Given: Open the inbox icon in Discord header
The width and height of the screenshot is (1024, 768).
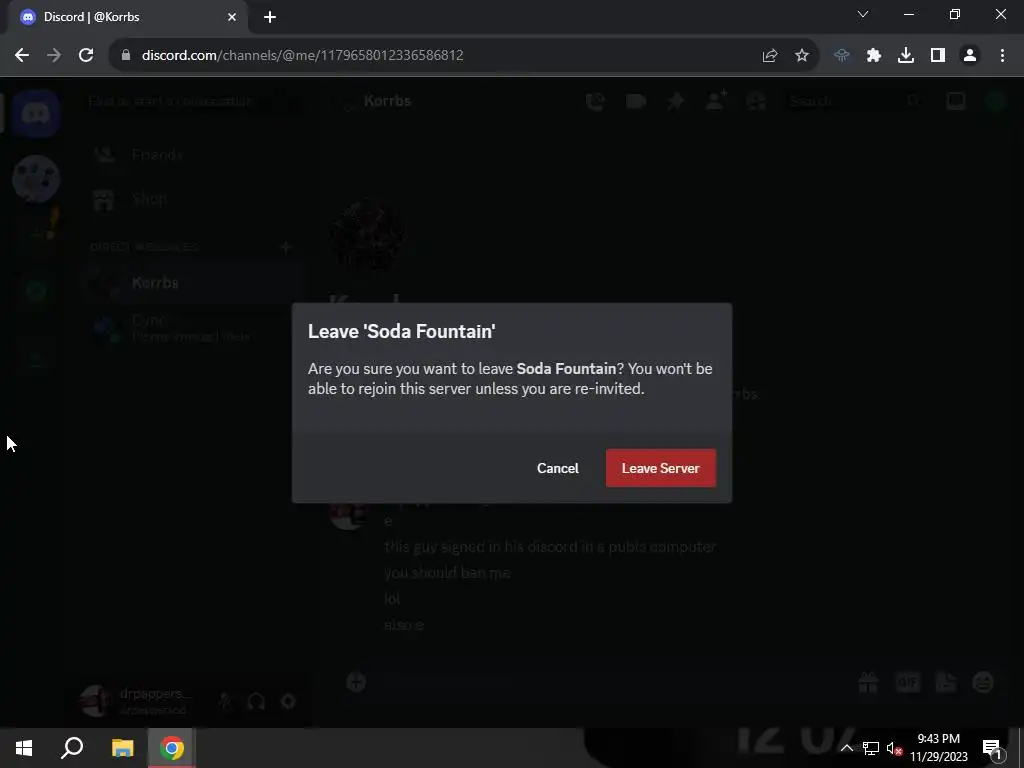Looking at the screenshot, I should 955,101.
